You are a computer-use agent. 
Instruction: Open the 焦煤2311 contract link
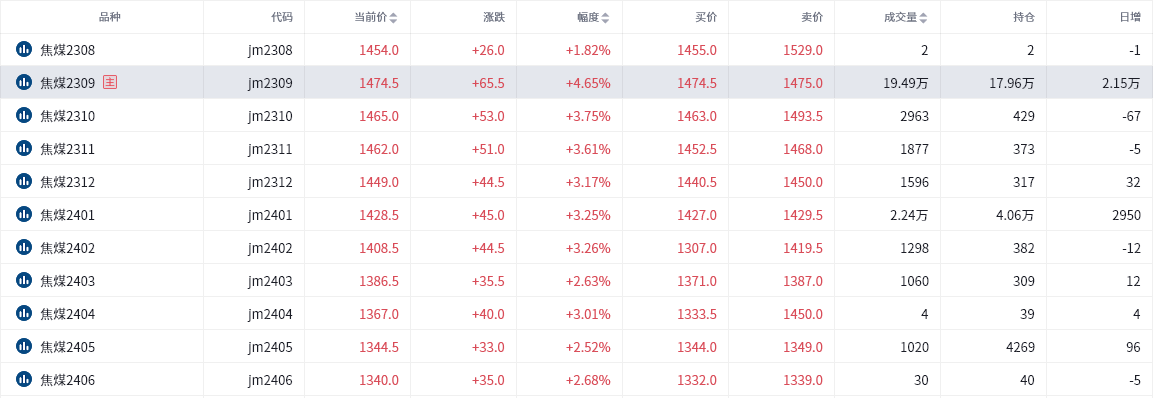(68, 149)
